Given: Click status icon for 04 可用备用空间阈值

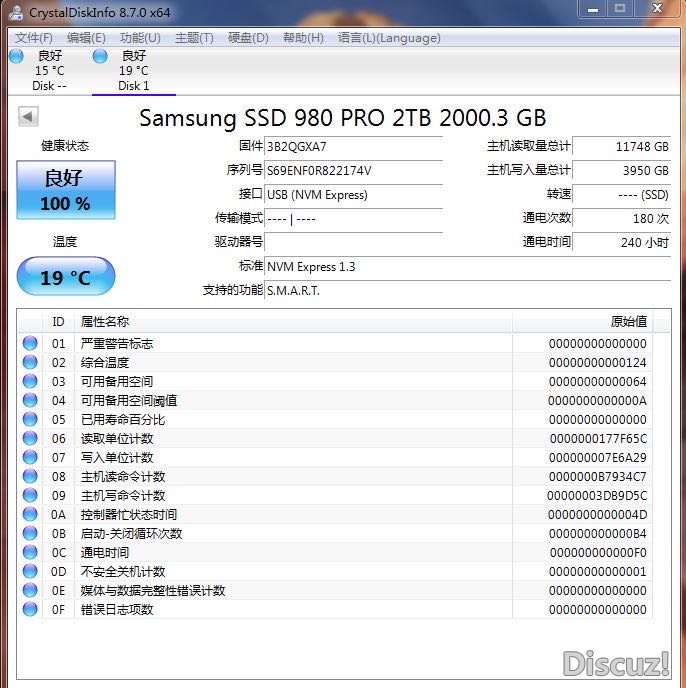Looking at the screenshot, I should [30, 400].
